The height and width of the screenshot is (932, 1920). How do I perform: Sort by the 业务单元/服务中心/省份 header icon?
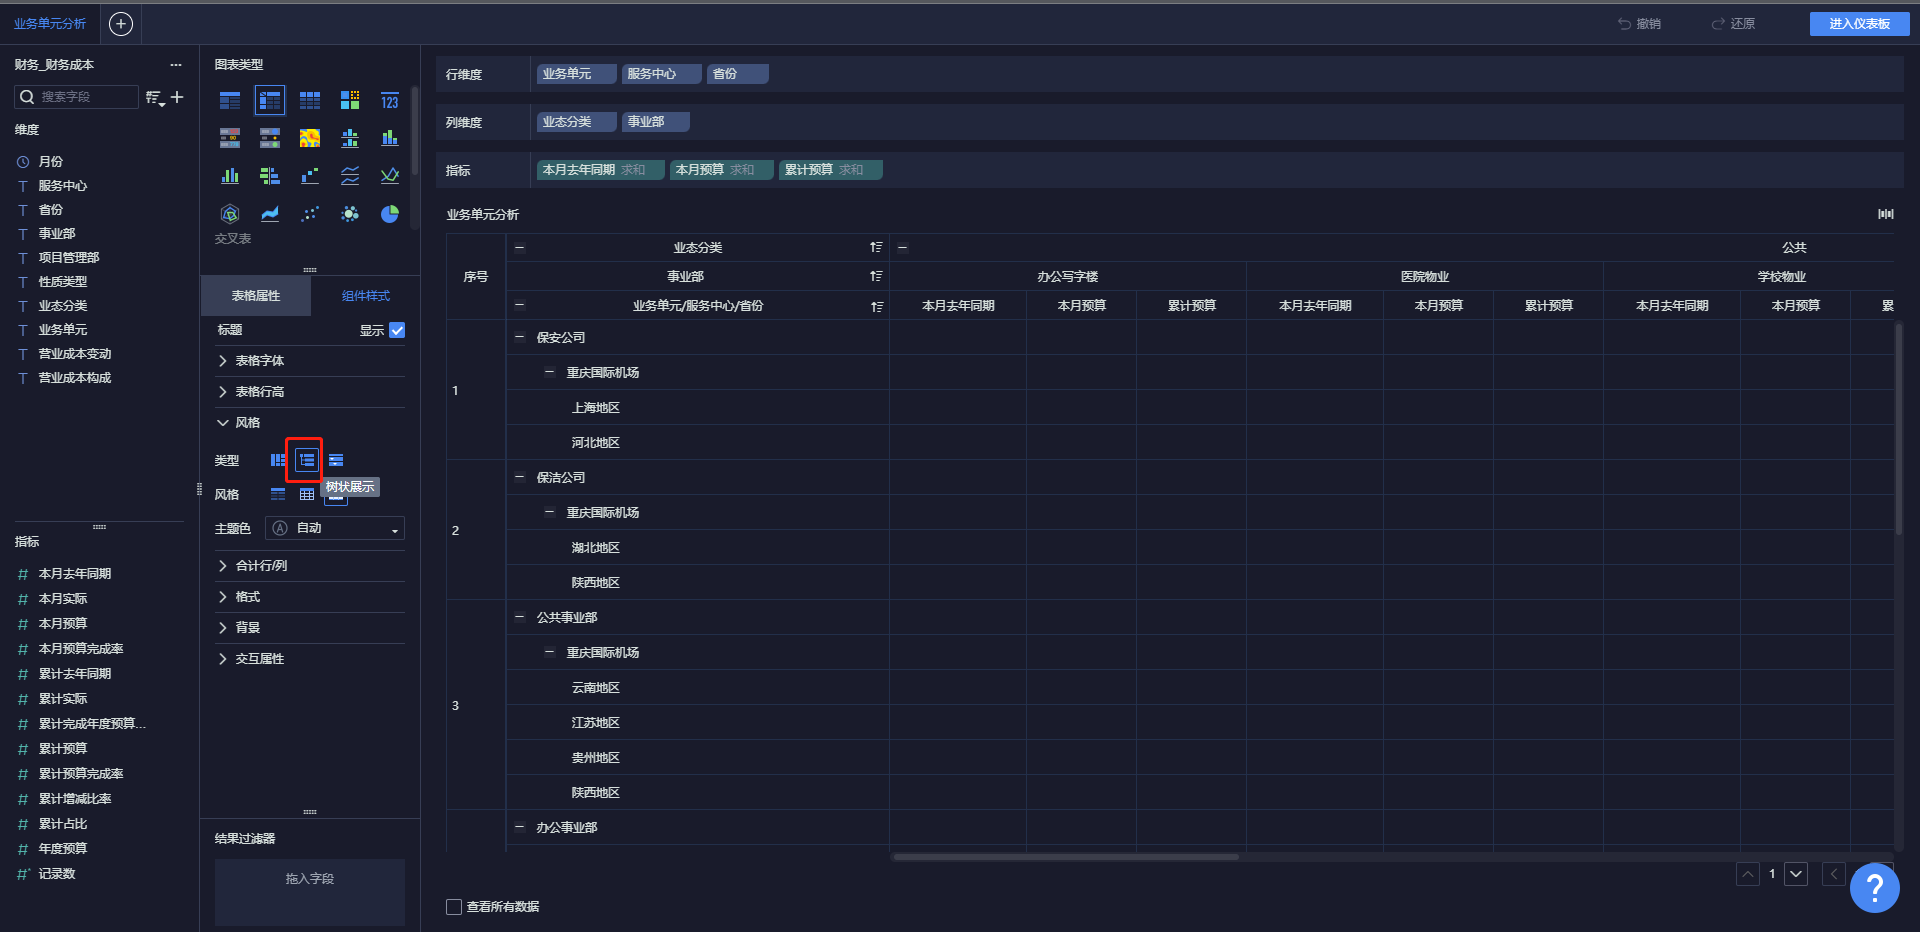[877, 306]
